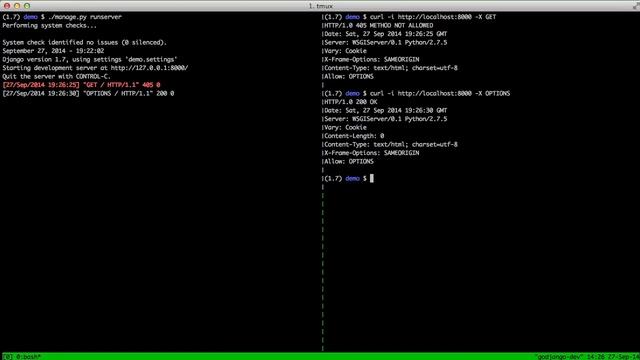Click the 'curl -i http://localhost:8000 -X OPTIONS' command
The width and height of the screenshot is (640, 360).
tap(440, 93)
